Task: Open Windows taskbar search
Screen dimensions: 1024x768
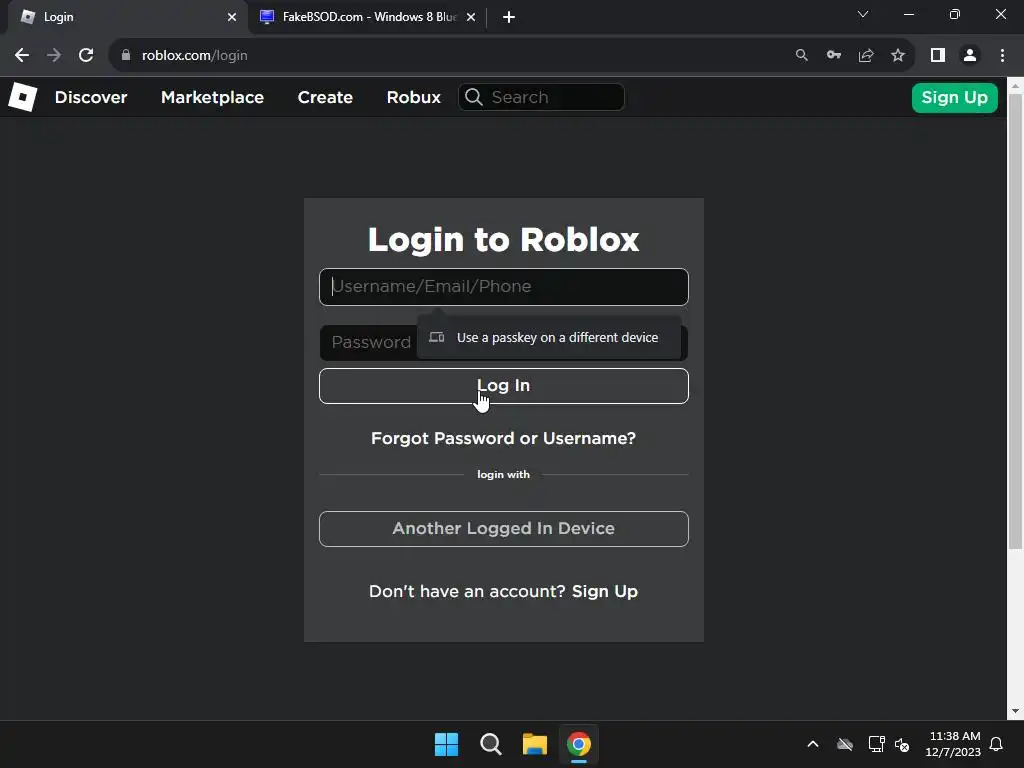Action: click(490, 744)
